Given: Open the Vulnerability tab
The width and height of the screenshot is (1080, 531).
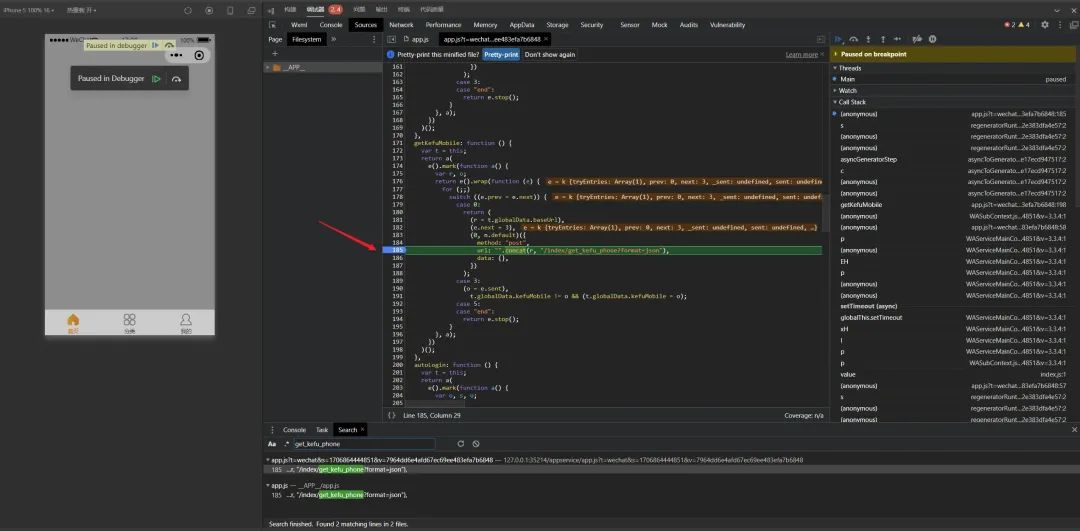Looking at the screenshot, I should 727,25.
